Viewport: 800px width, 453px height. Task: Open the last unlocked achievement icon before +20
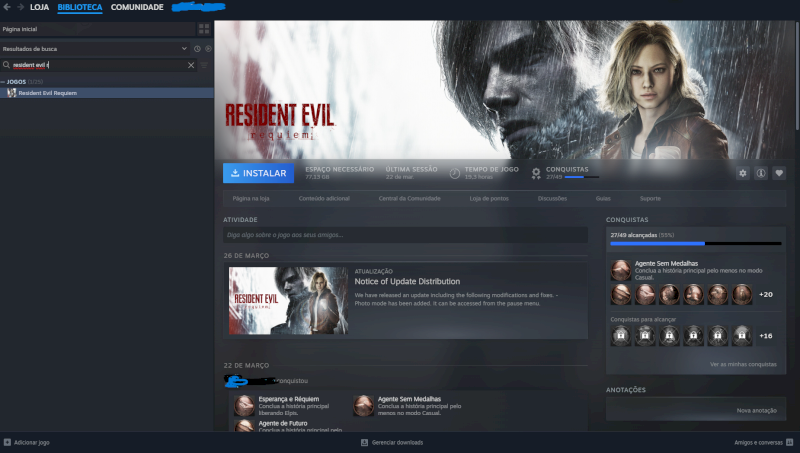click(742, 295)
